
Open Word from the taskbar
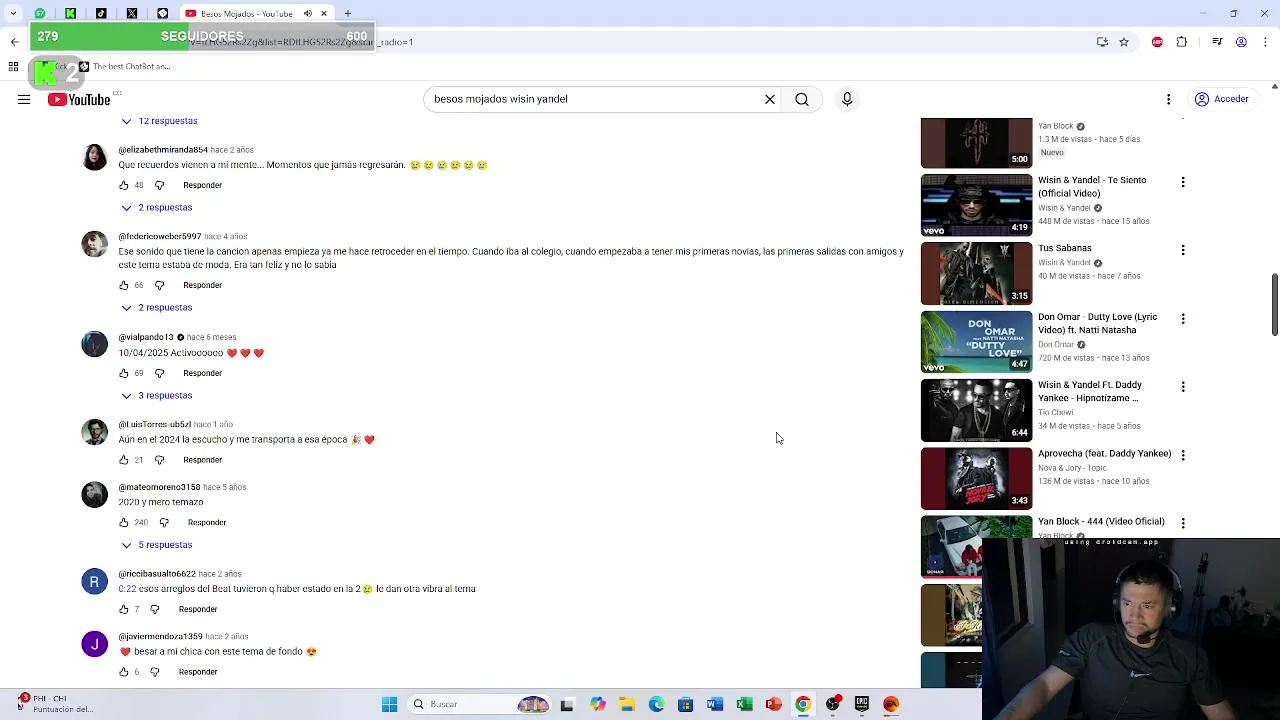715,704
